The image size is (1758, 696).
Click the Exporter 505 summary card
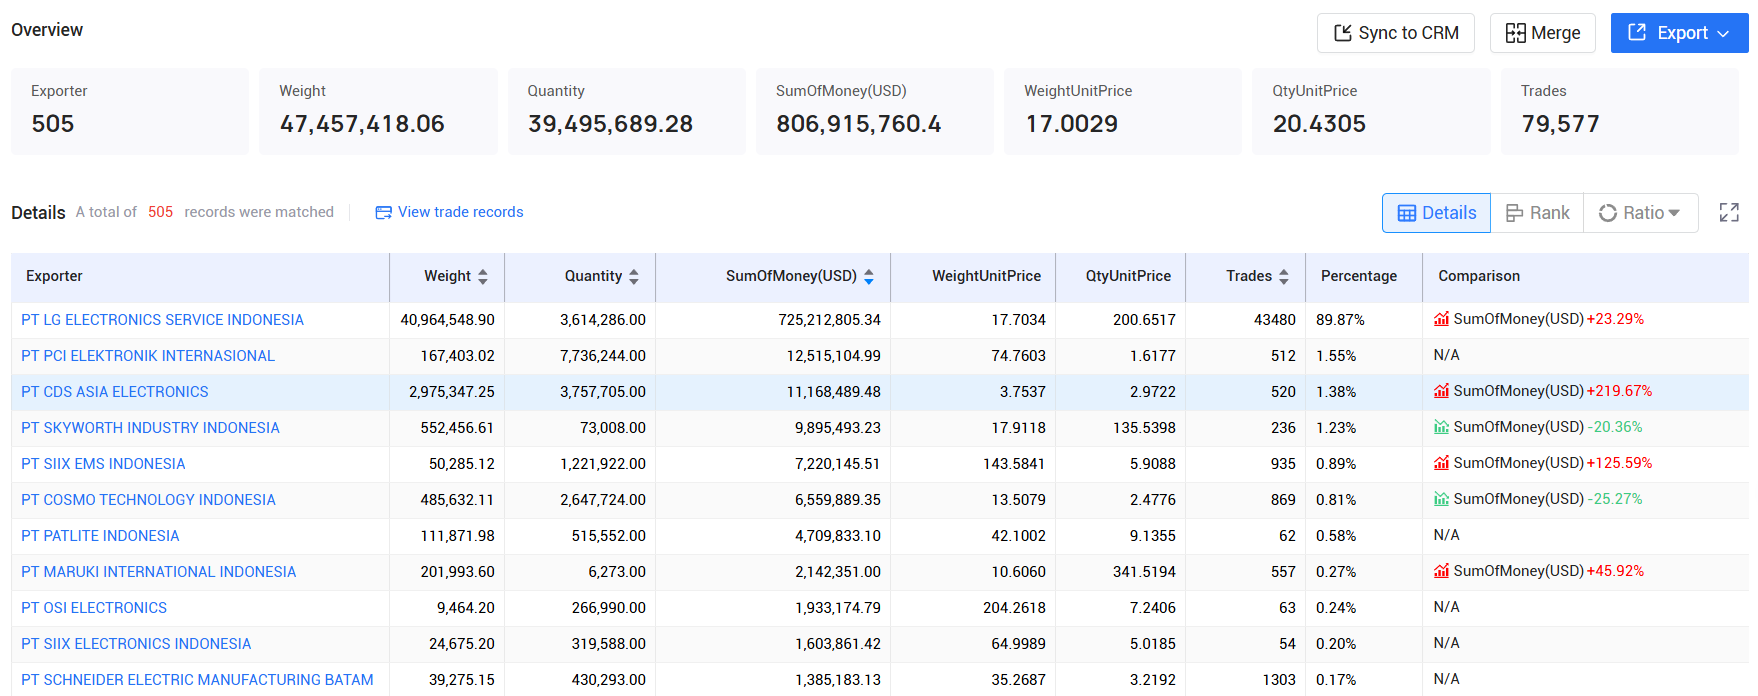click(130, 111)
